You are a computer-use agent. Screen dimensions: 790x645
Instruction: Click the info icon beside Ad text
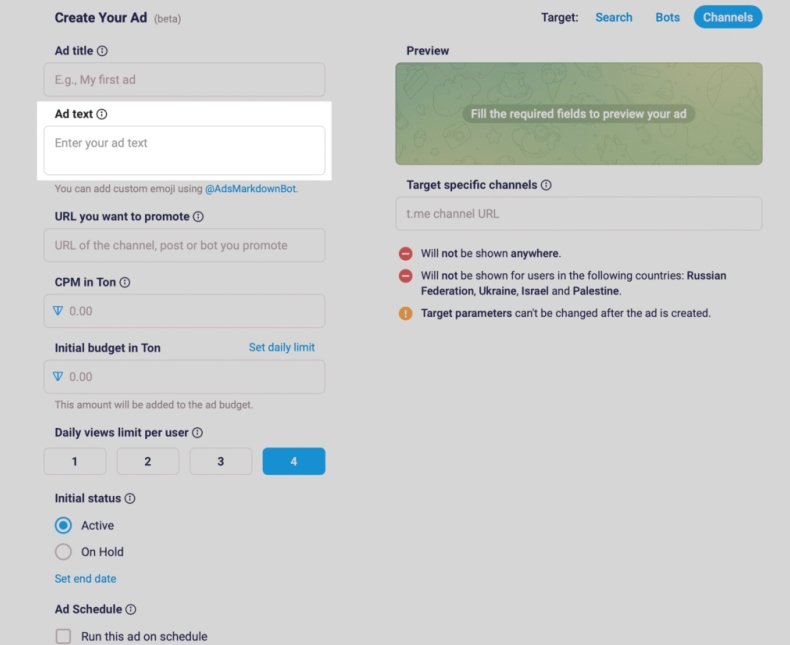point(102,115)
